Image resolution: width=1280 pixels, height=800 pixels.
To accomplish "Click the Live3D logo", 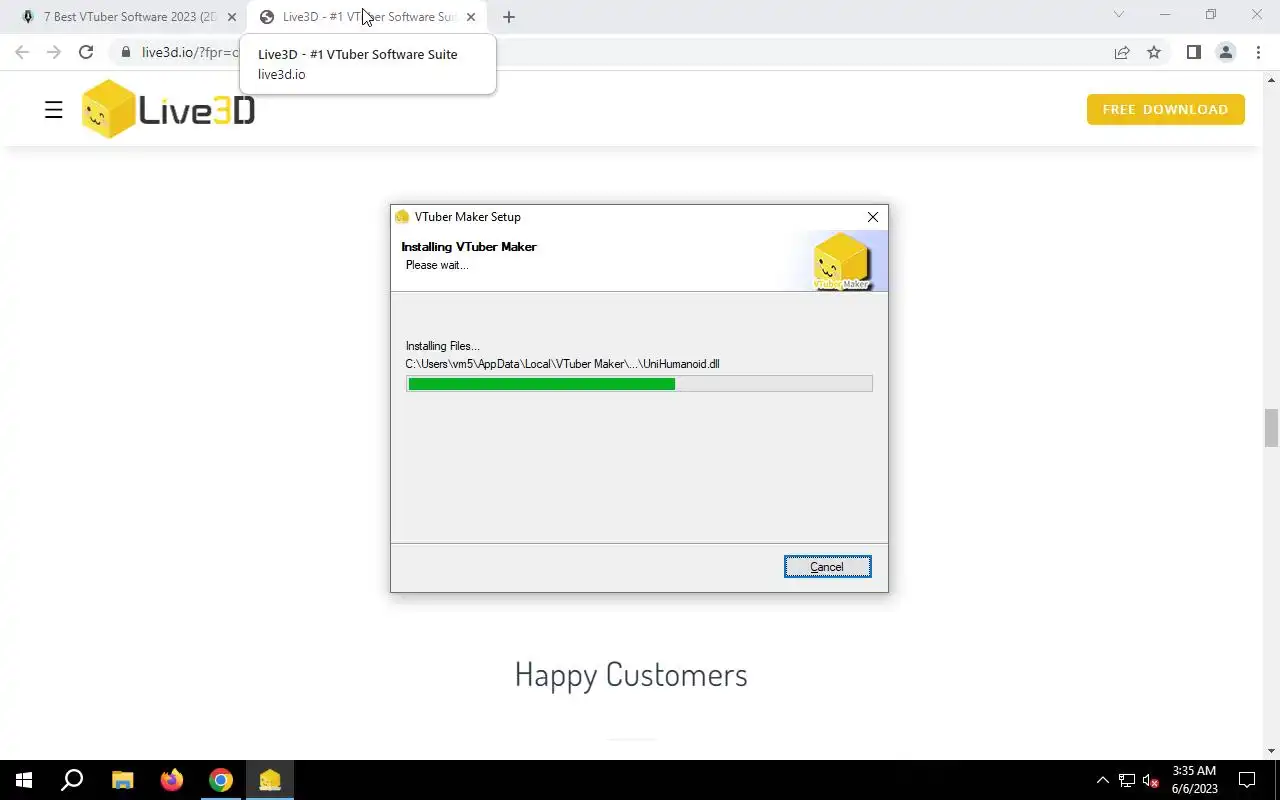I will click(x=168, y=109).
